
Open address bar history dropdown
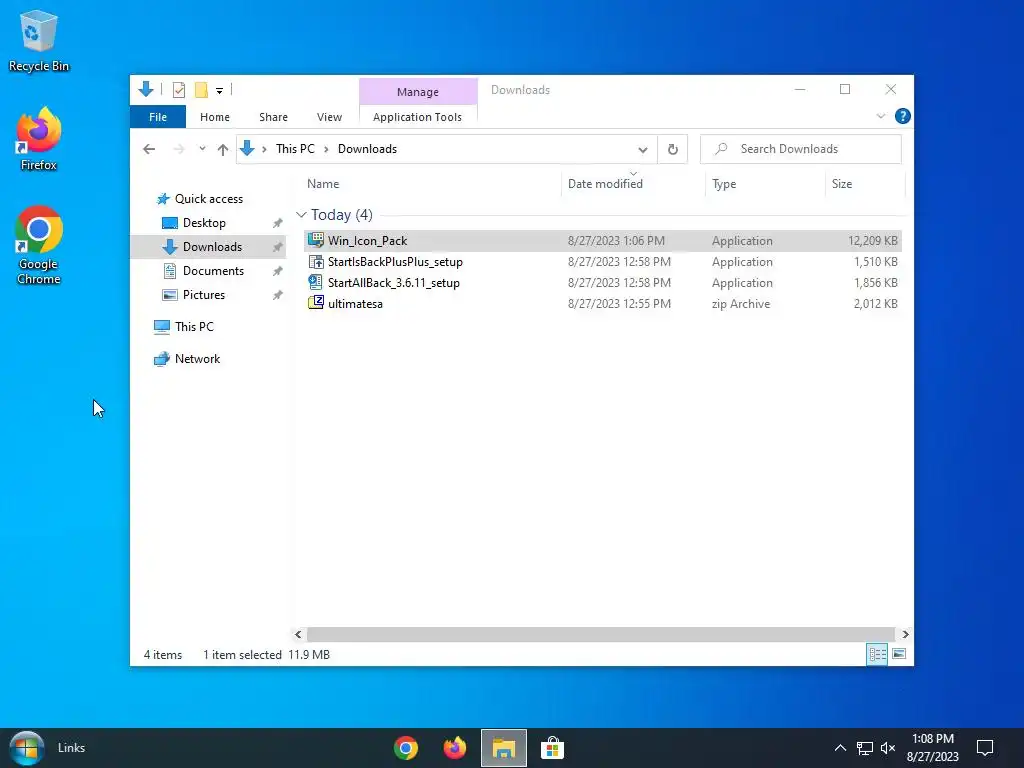643,150
